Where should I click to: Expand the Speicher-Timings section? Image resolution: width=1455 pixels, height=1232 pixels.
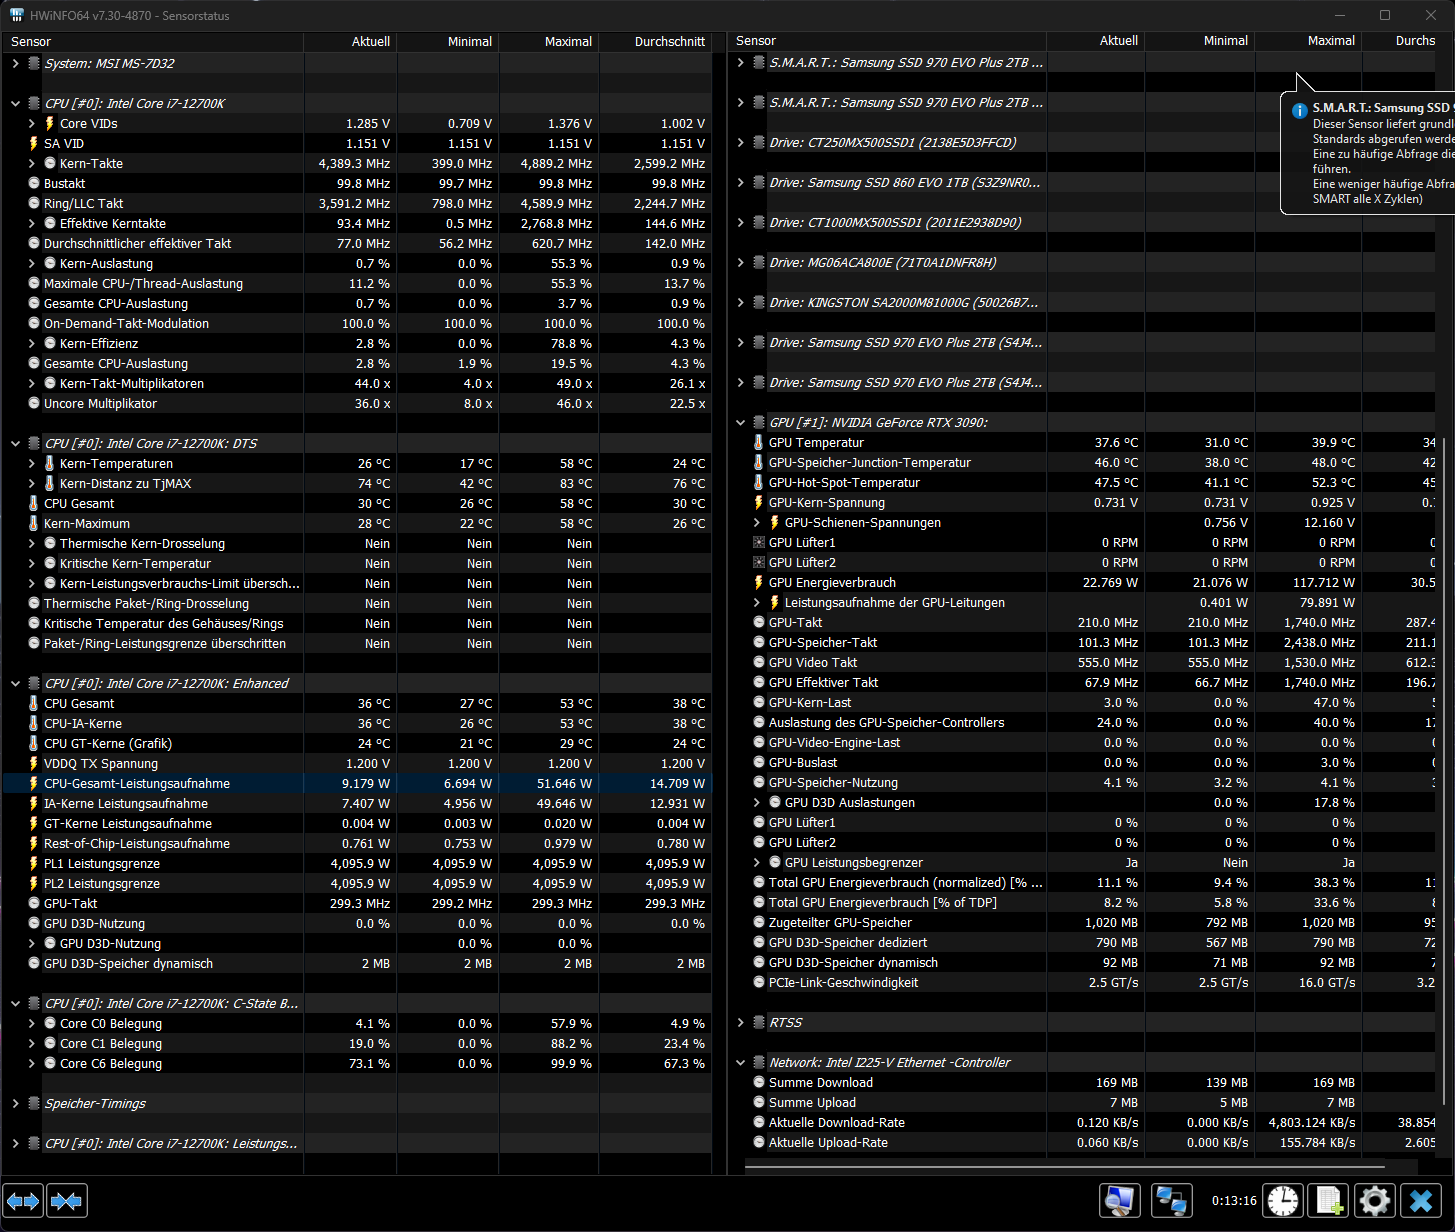point(14,1103)
